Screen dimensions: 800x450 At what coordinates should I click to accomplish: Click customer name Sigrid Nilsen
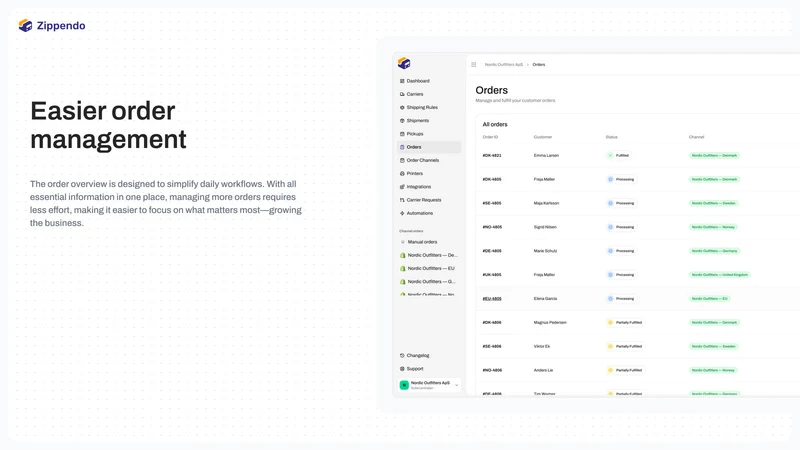545,227
